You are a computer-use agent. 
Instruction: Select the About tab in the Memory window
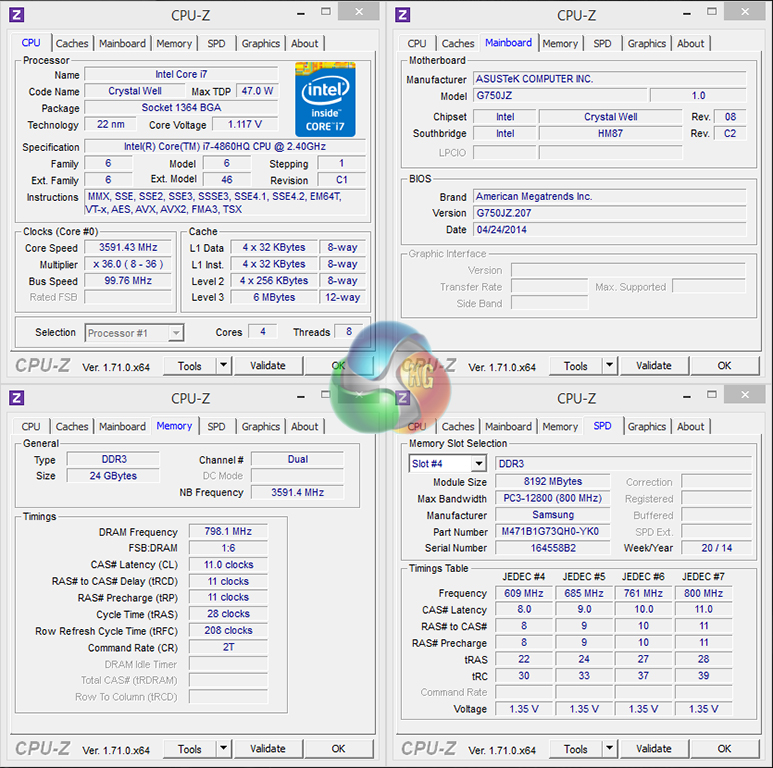tap(304, 427)
